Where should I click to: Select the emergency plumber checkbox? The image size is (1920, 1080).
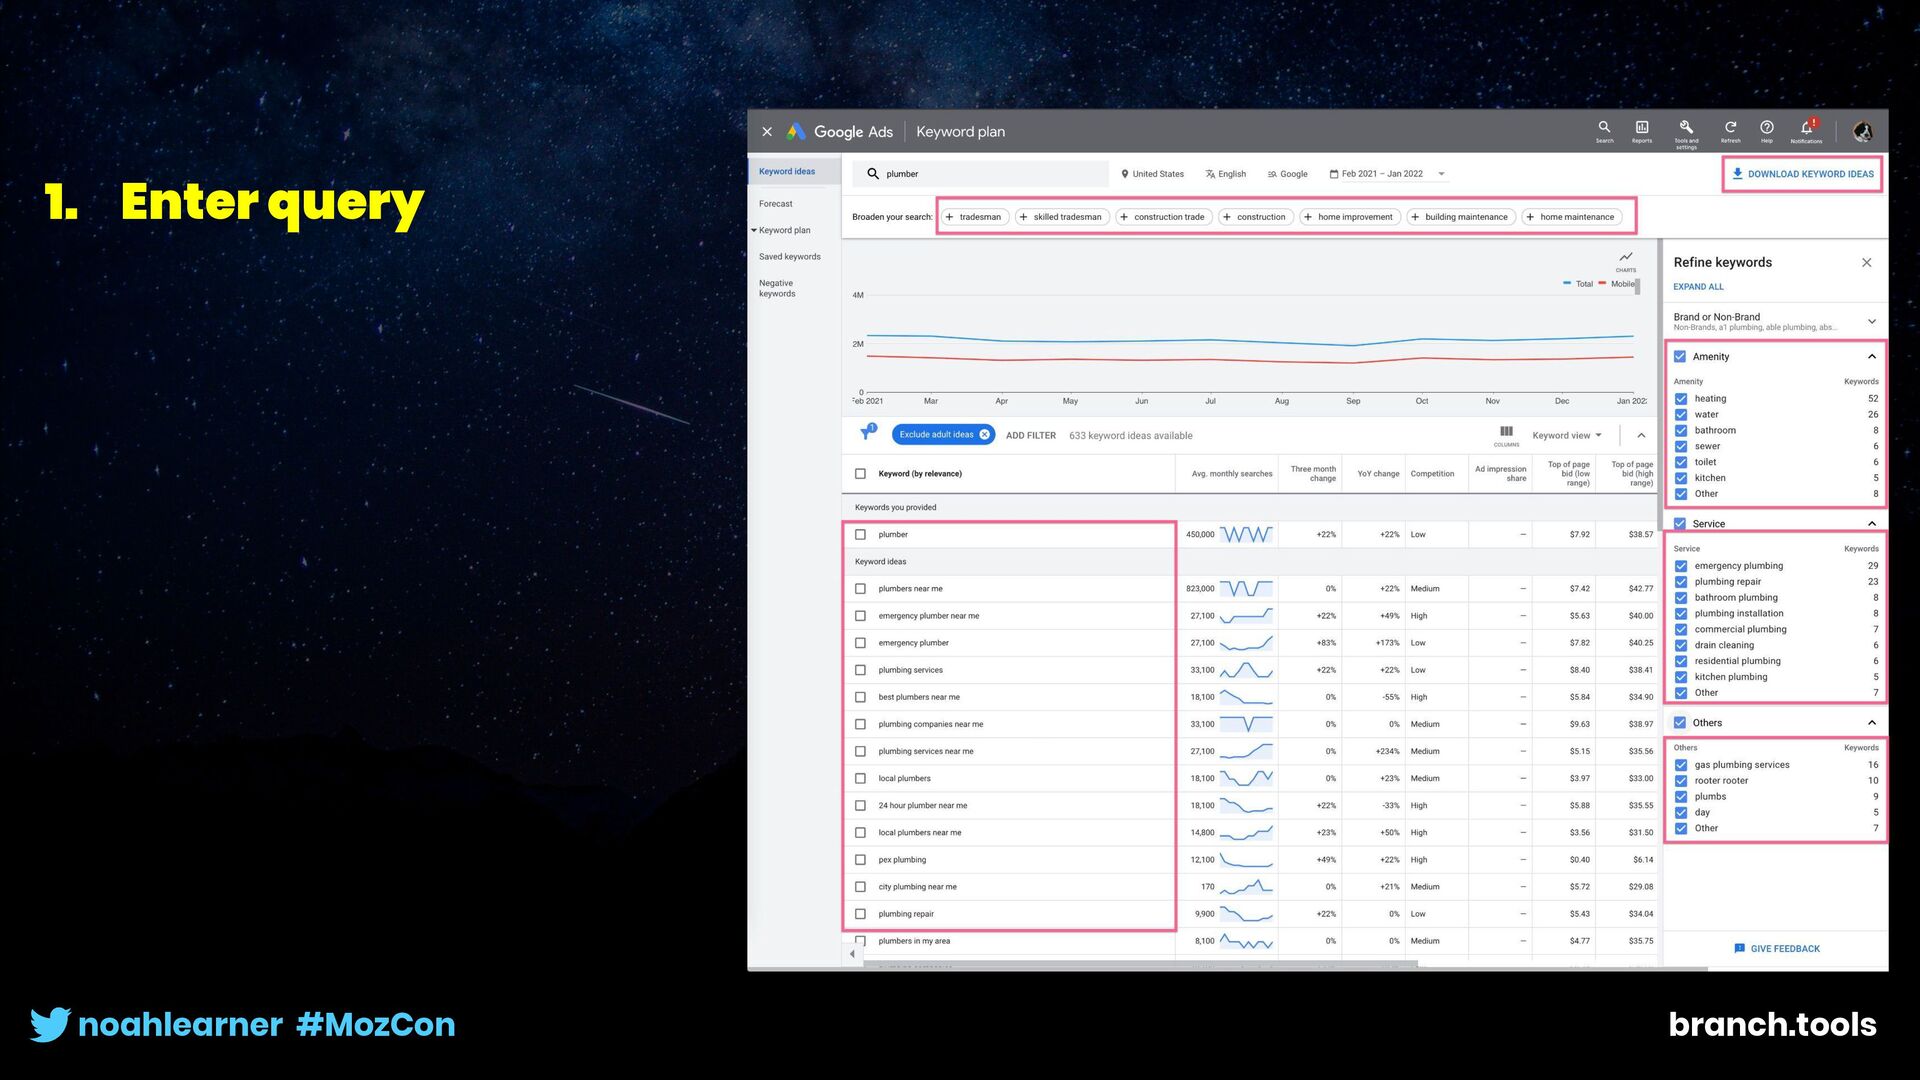tap(860, 643)
